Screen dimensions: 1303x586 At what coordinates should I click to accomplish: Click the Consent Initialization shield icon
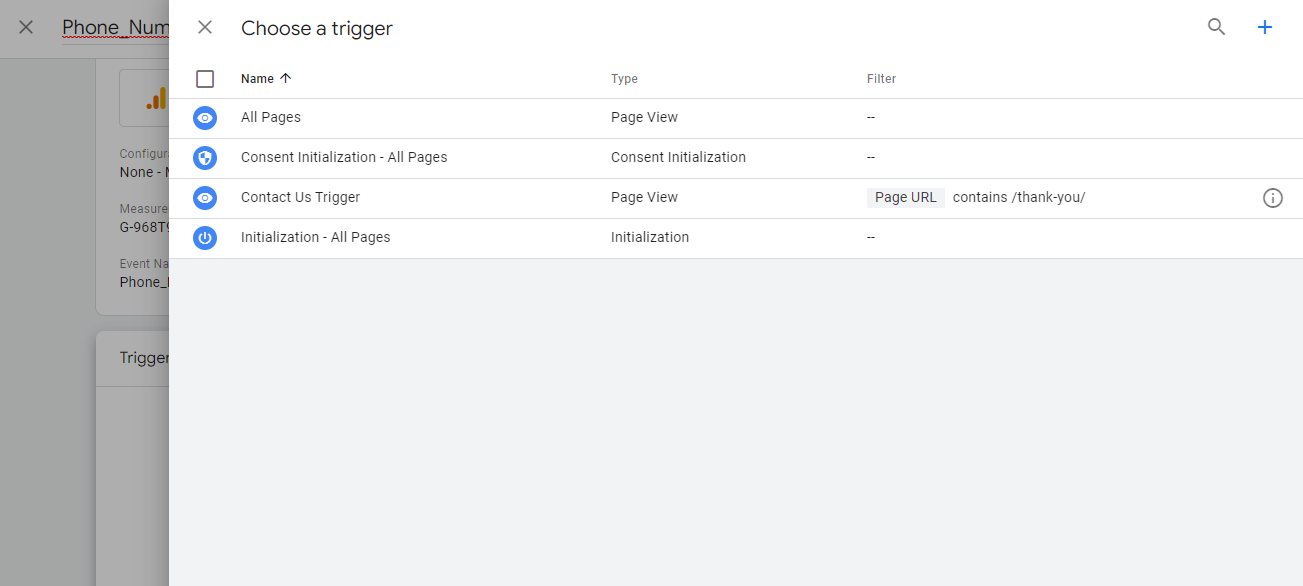[205, 158]
